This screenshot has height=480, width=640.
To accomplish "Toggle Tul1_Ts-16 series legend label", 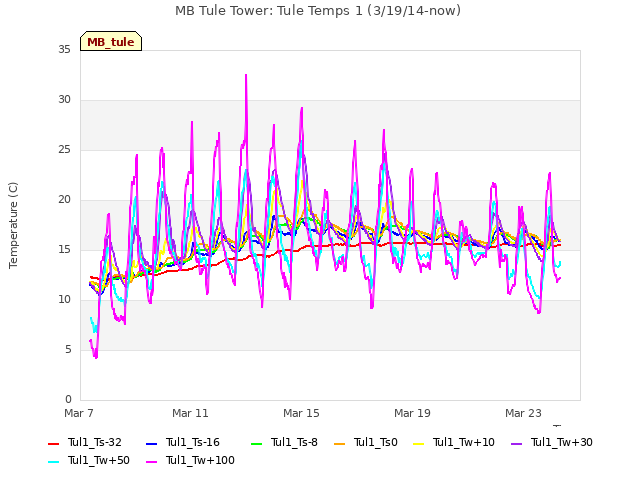I will [193, 442].
